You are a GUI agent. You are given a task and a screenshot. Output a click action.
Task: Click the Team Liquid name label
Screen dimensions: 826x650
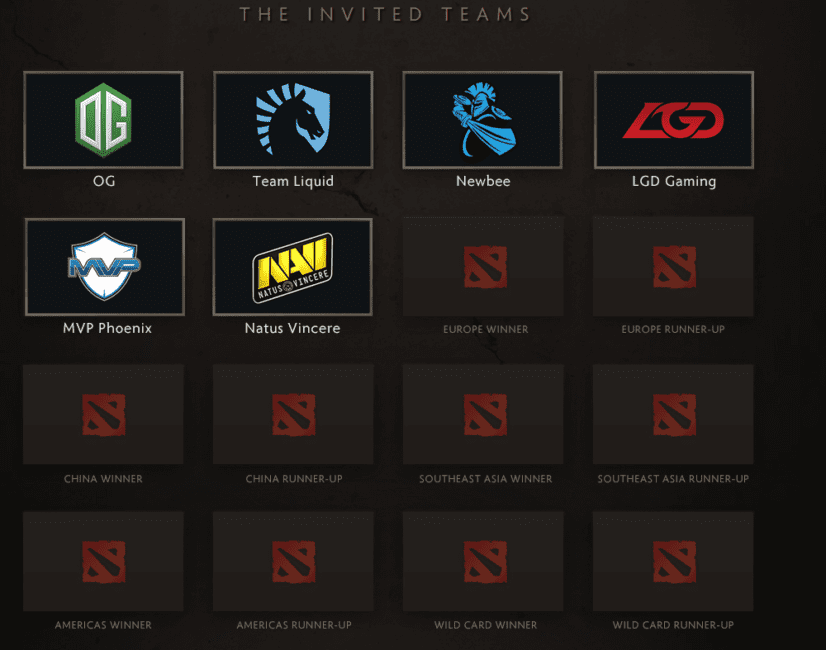pos(293,181)
